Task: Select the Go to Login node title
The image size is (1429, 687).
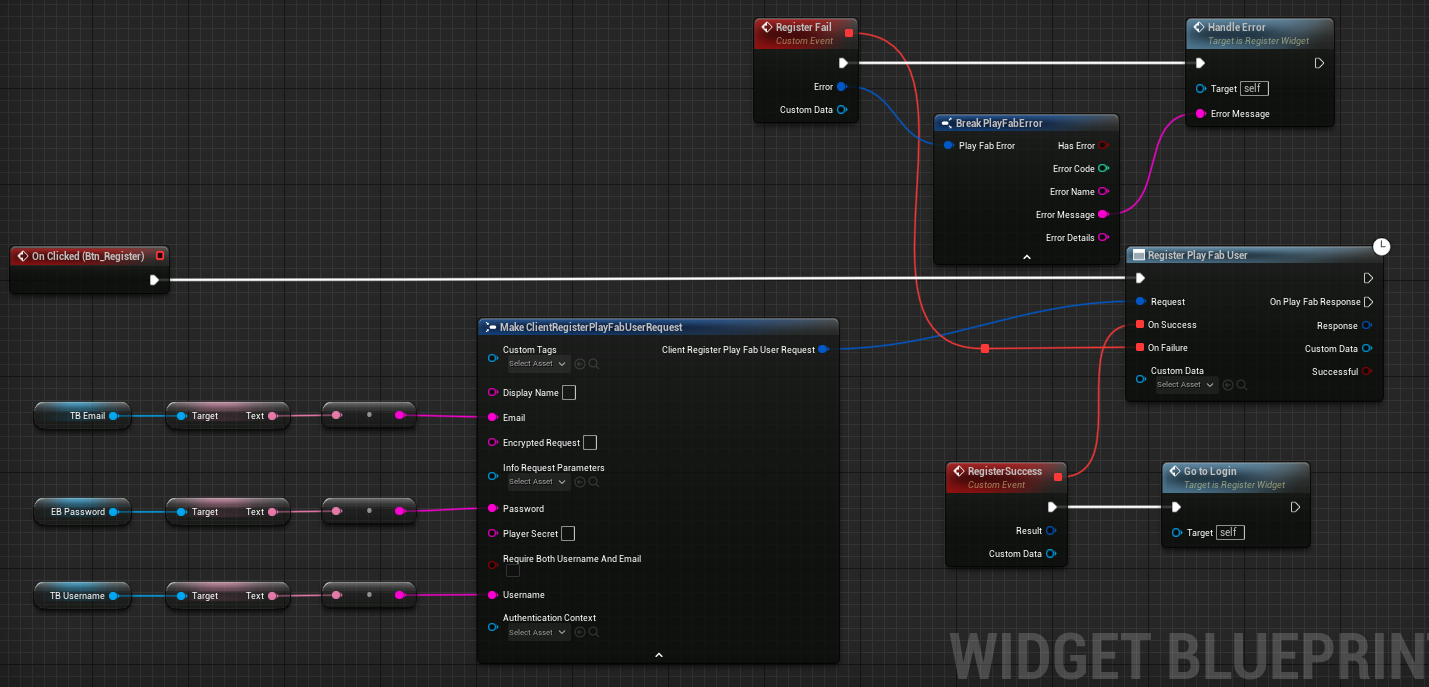Action: coord(1210,471)
